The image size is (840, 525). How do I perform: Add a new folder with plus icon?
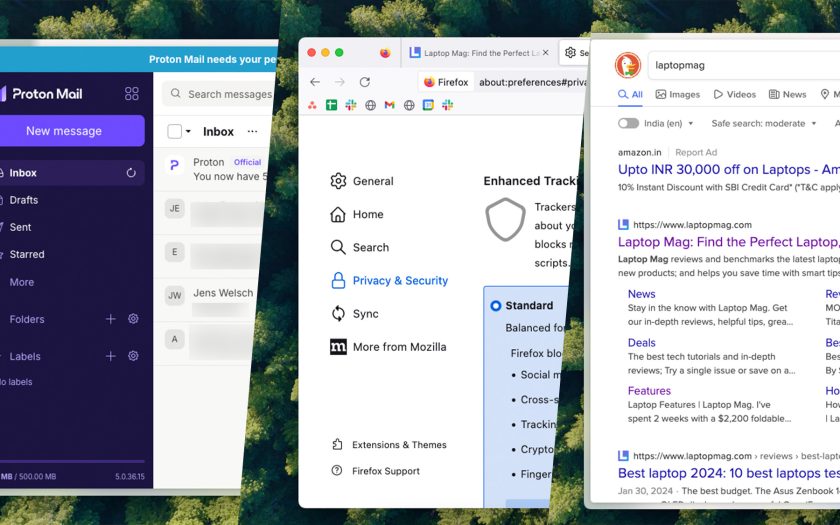(x=110, y=319)
